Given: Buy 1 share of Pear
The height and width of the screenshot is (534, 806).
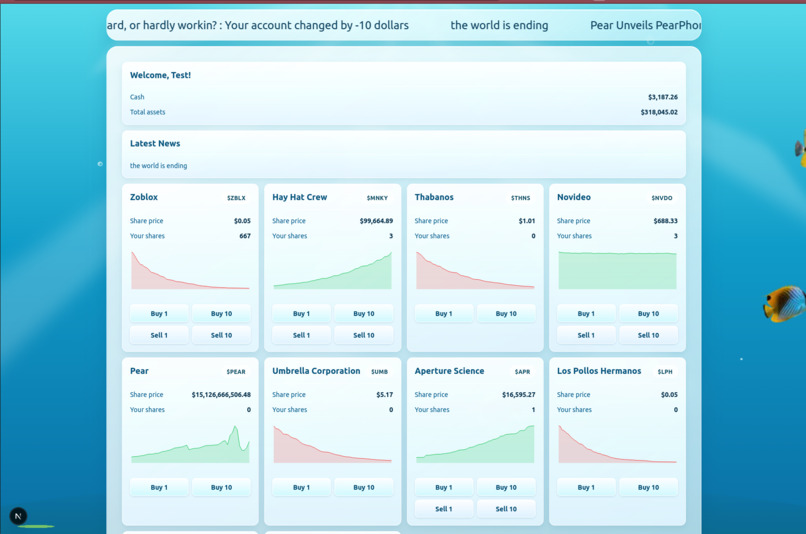Looking at the screenshot, I should (159, 487).
